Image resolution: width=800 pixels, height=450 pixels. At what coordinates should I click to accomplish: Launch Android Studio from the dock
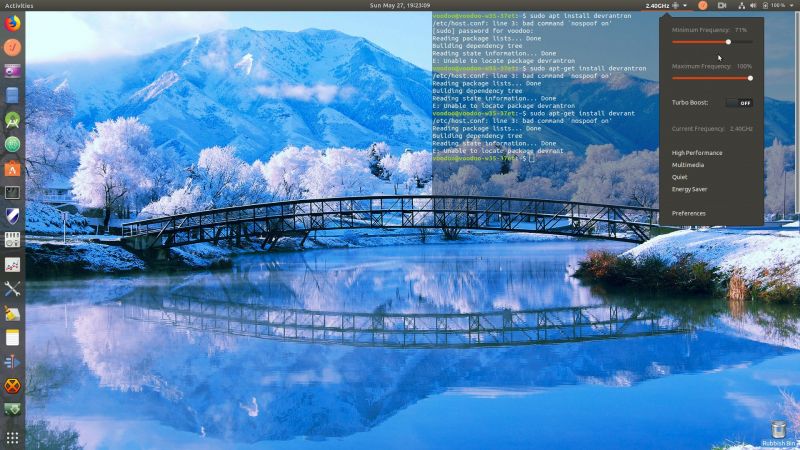(12, 120)
